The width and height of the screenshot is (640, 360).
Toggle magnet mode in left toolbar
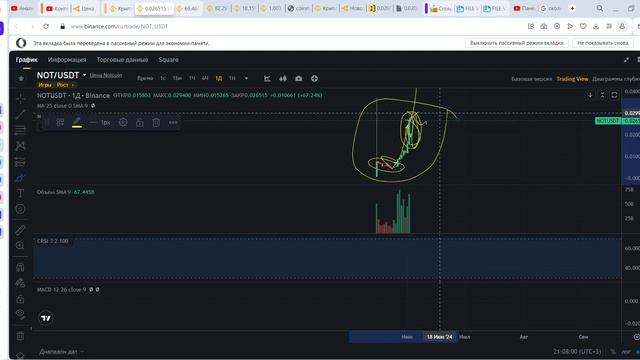20,267
